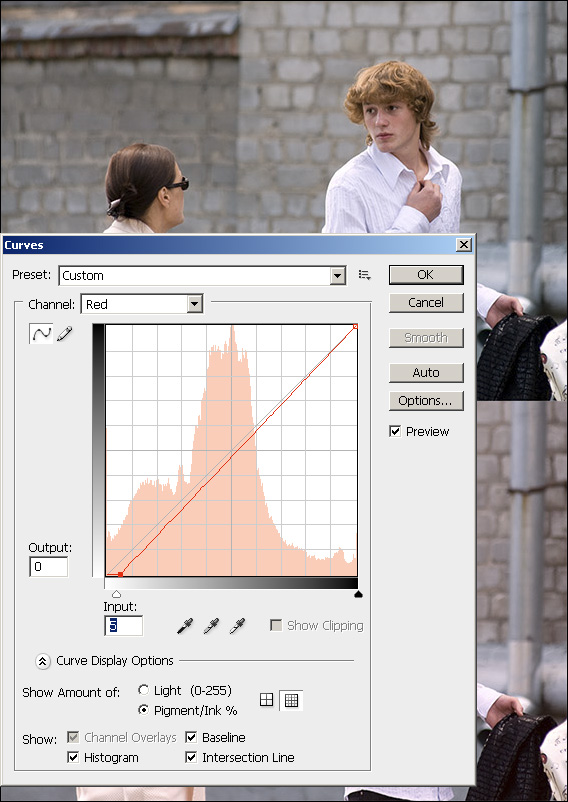Select Light (0-255) radio option
The height and width of the screenshot is (802, 568).
click(144, 690)
